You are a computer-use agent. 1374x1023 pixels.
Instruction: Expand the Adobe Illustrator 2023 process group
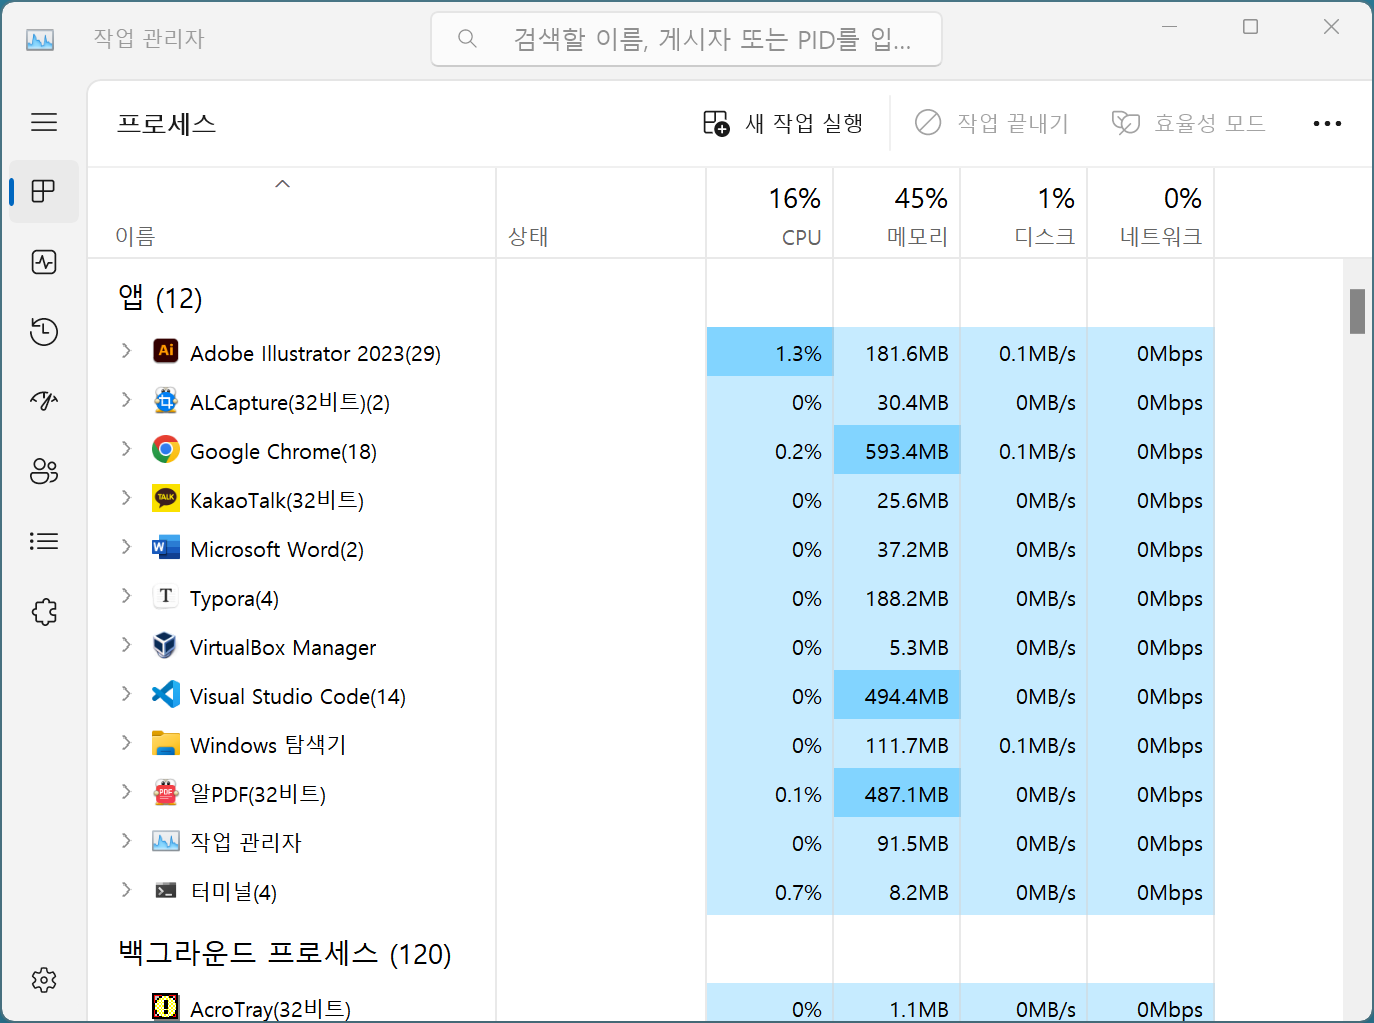126,351
